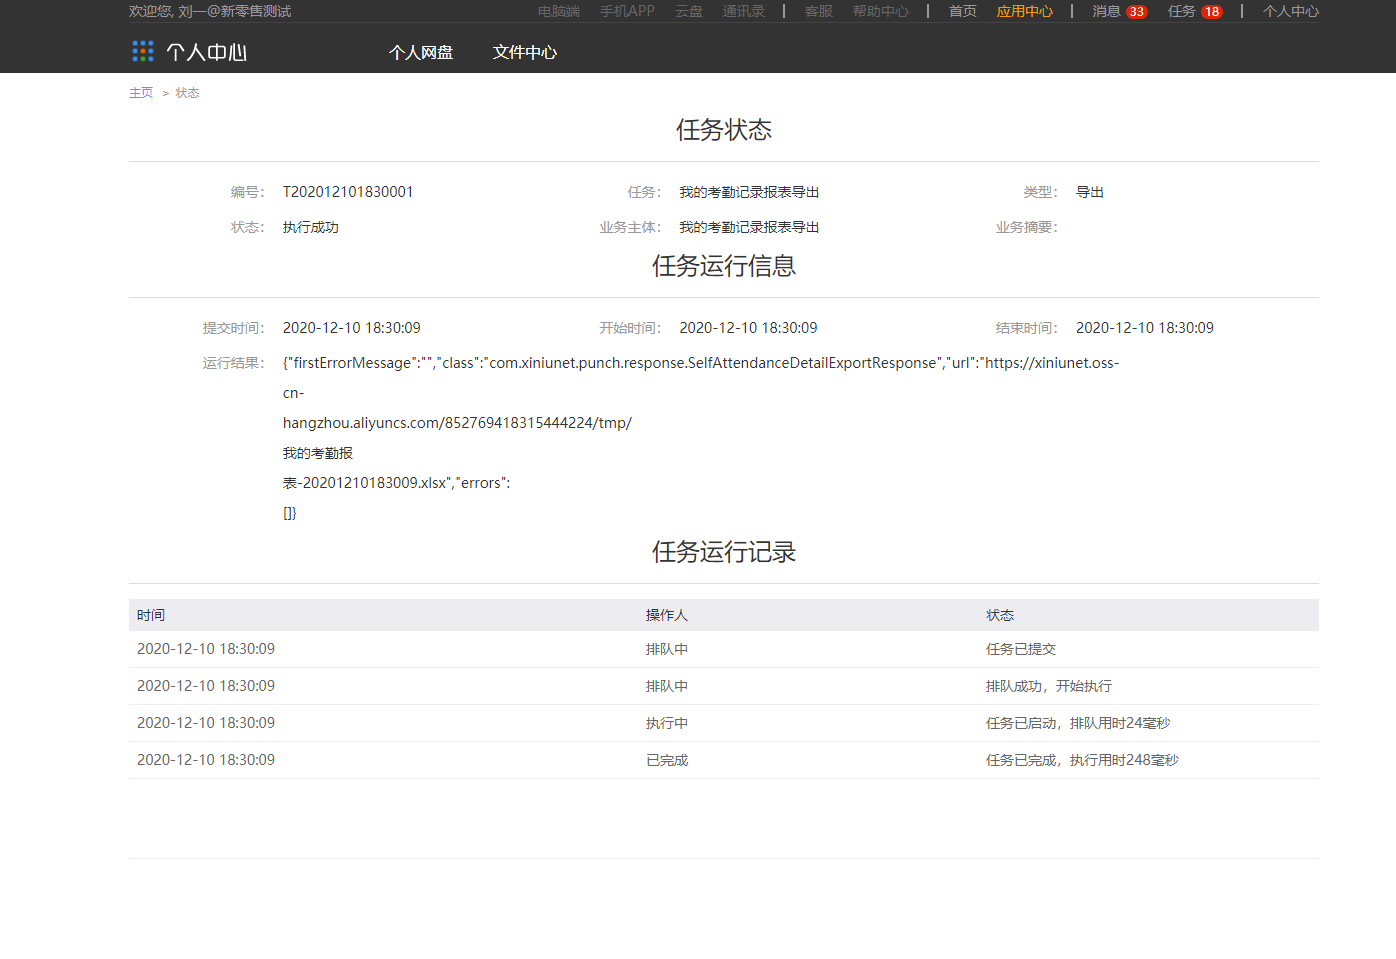The width and height of the screenshot is (1396, 959).
Task: Open 应用中心 in the top bar
Action: coord(1025,11)
